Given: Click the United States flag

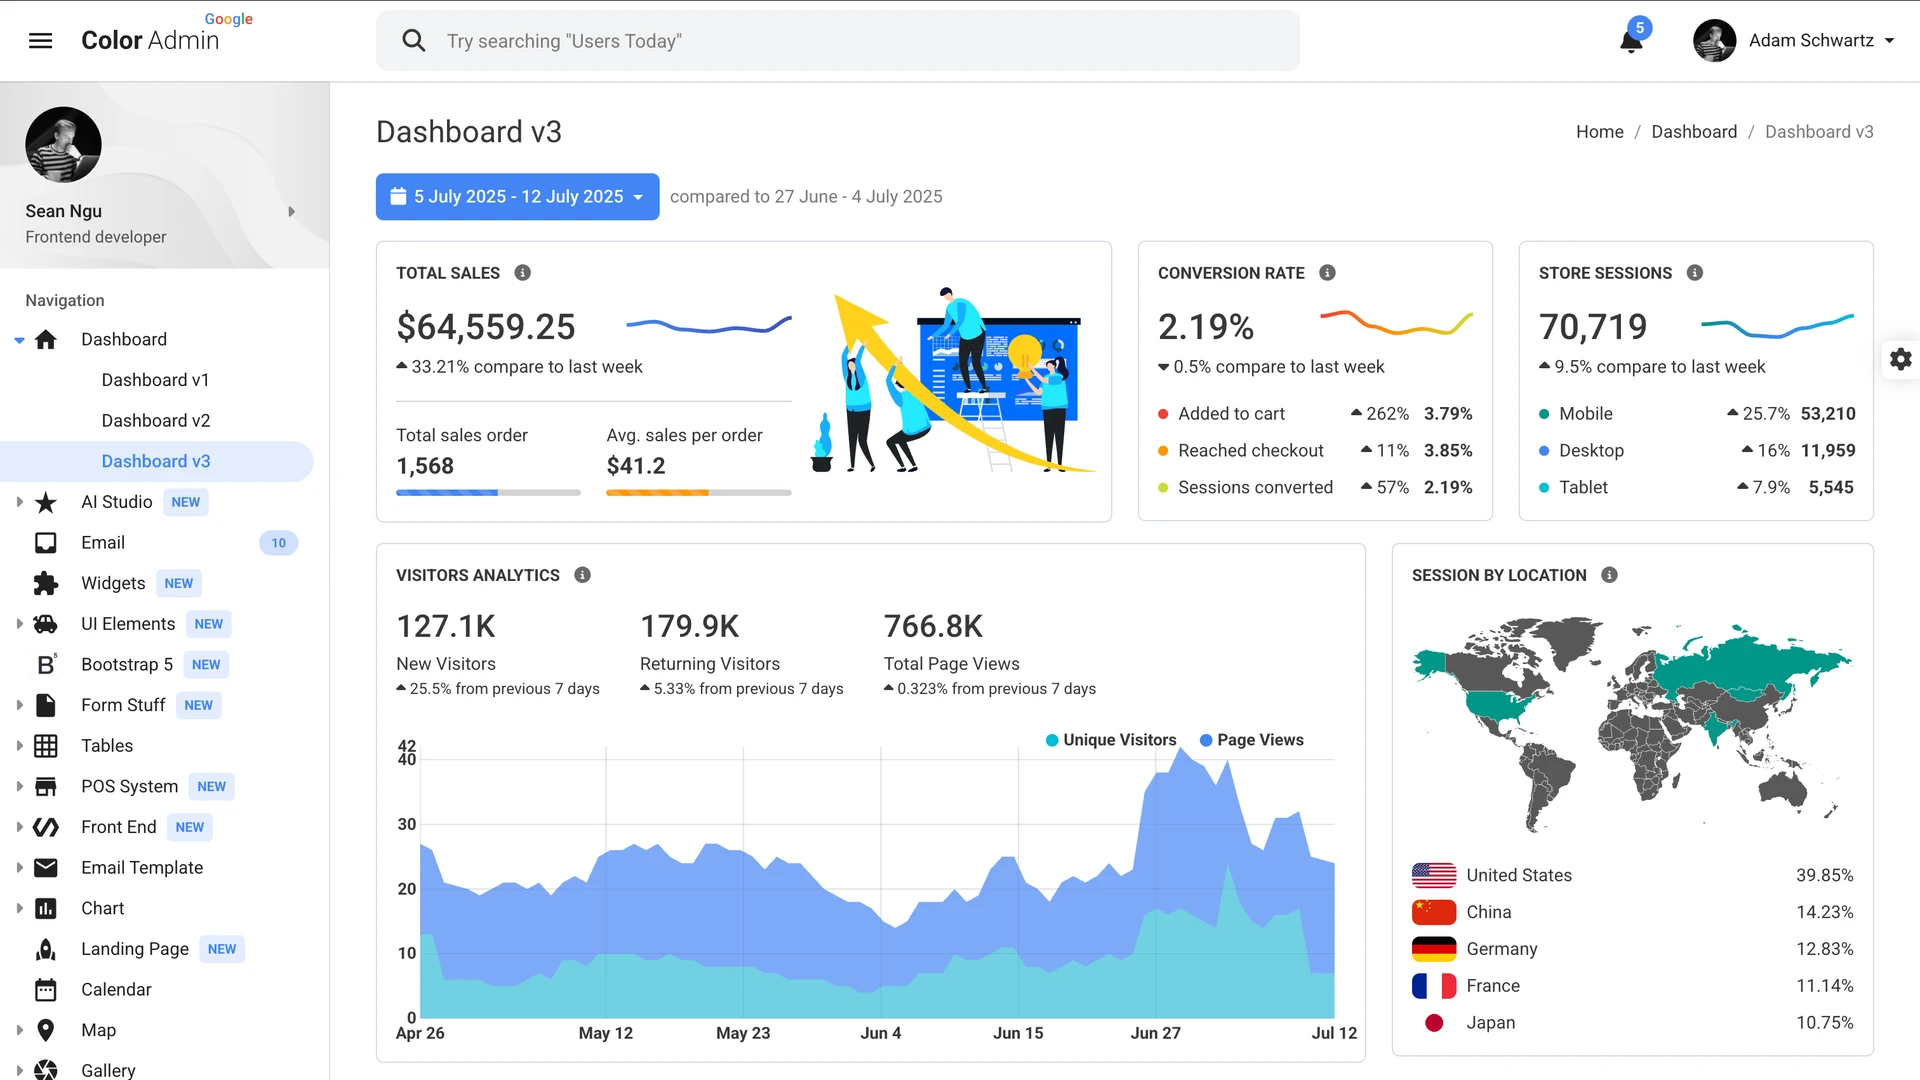Looking at the screenshot, I should [x=1433, y=876].
